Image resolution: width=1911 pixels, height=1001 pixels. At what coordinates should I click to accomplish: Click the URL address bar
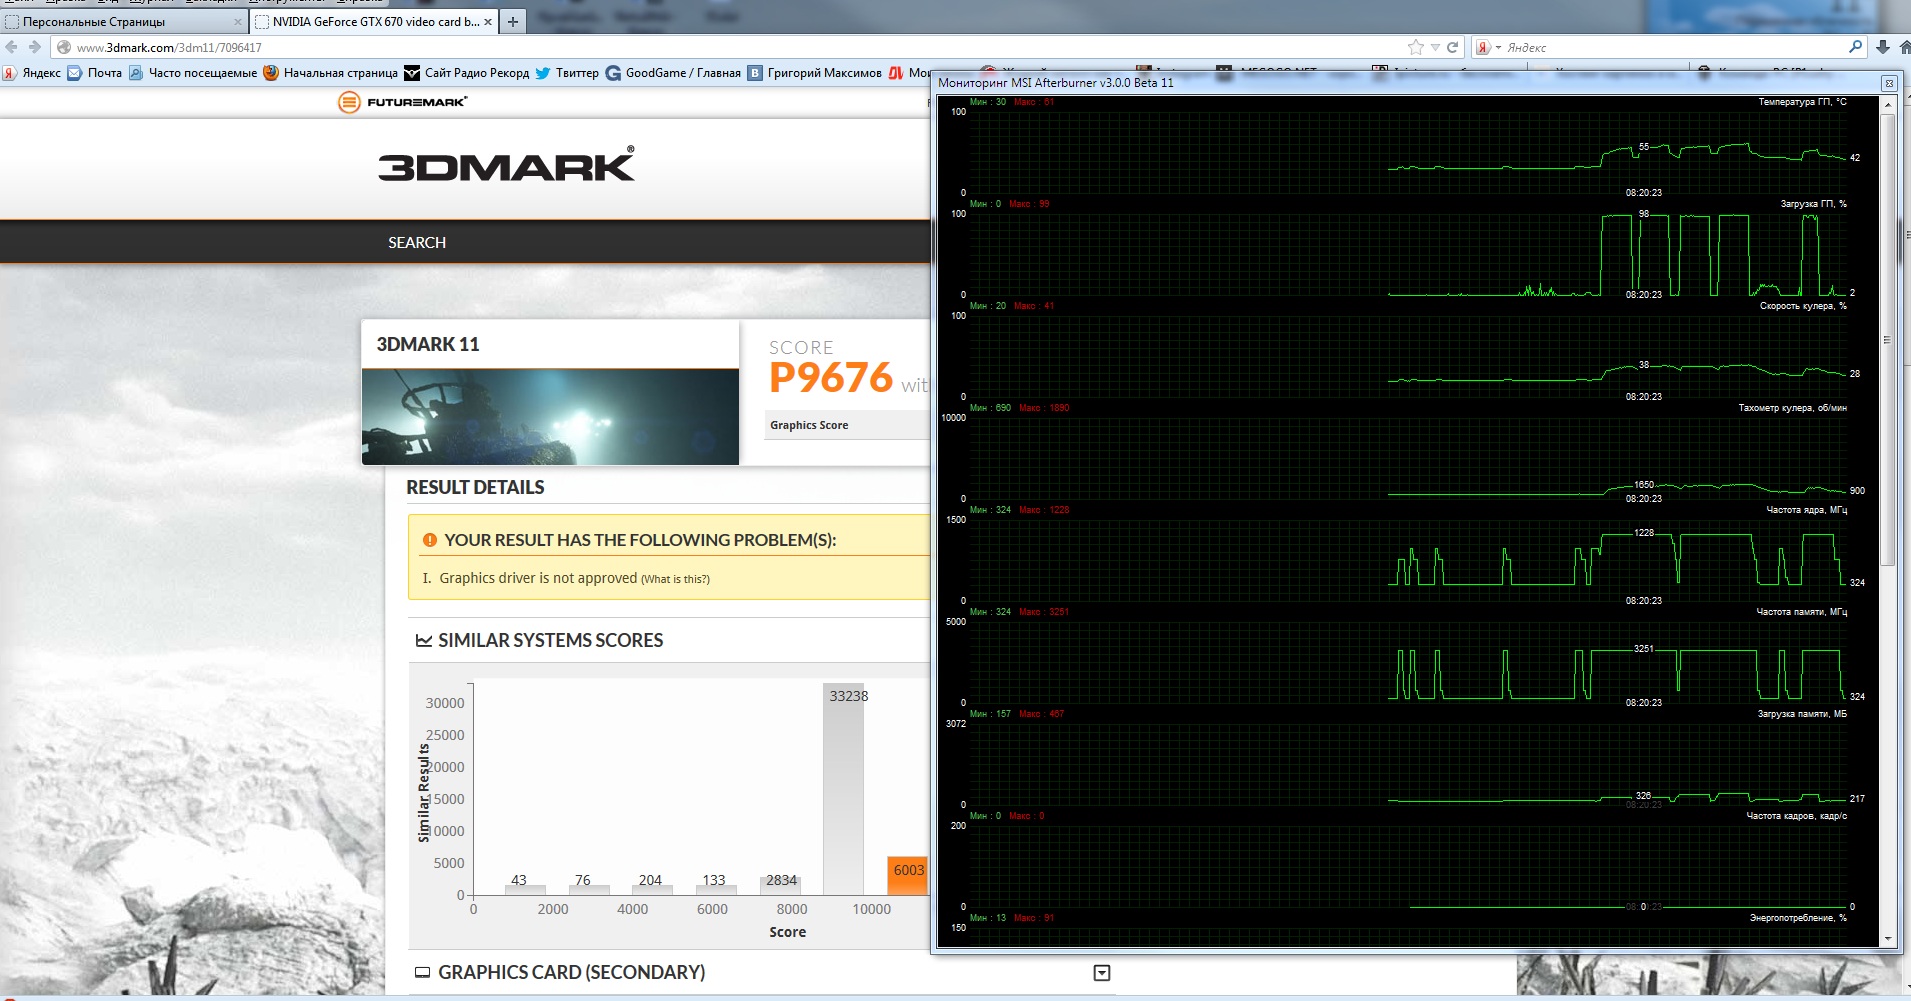tap(700, 47)
